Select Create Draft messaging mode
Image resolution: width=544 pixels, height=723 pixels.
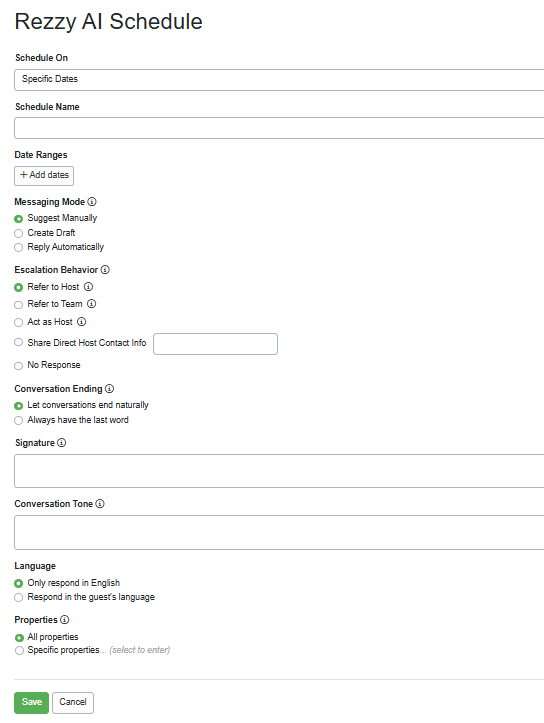18,233
